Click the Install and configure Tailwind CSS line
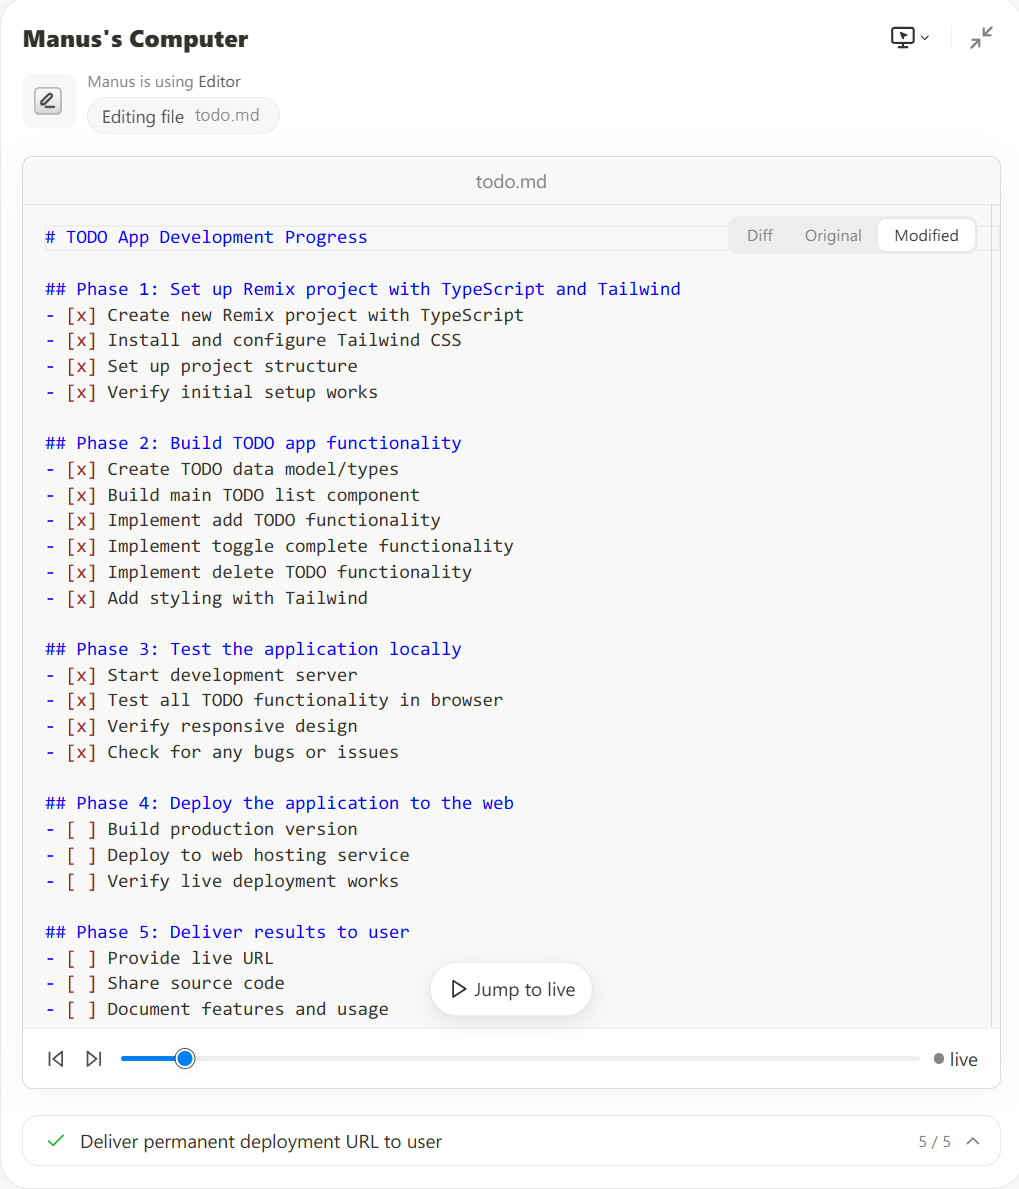 [x=253, y=340]
